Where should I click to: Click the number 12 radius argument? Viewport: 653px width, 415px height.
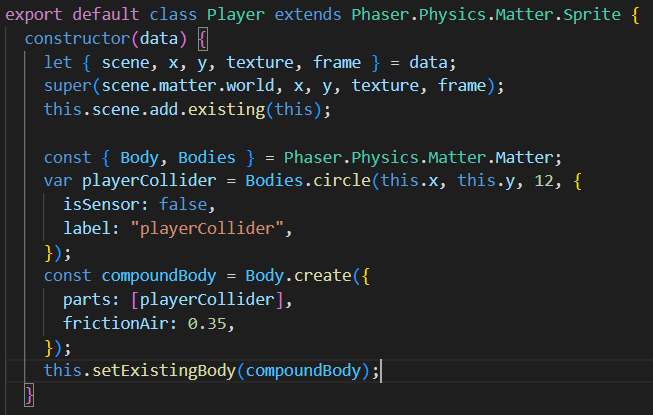pos(544,181)
